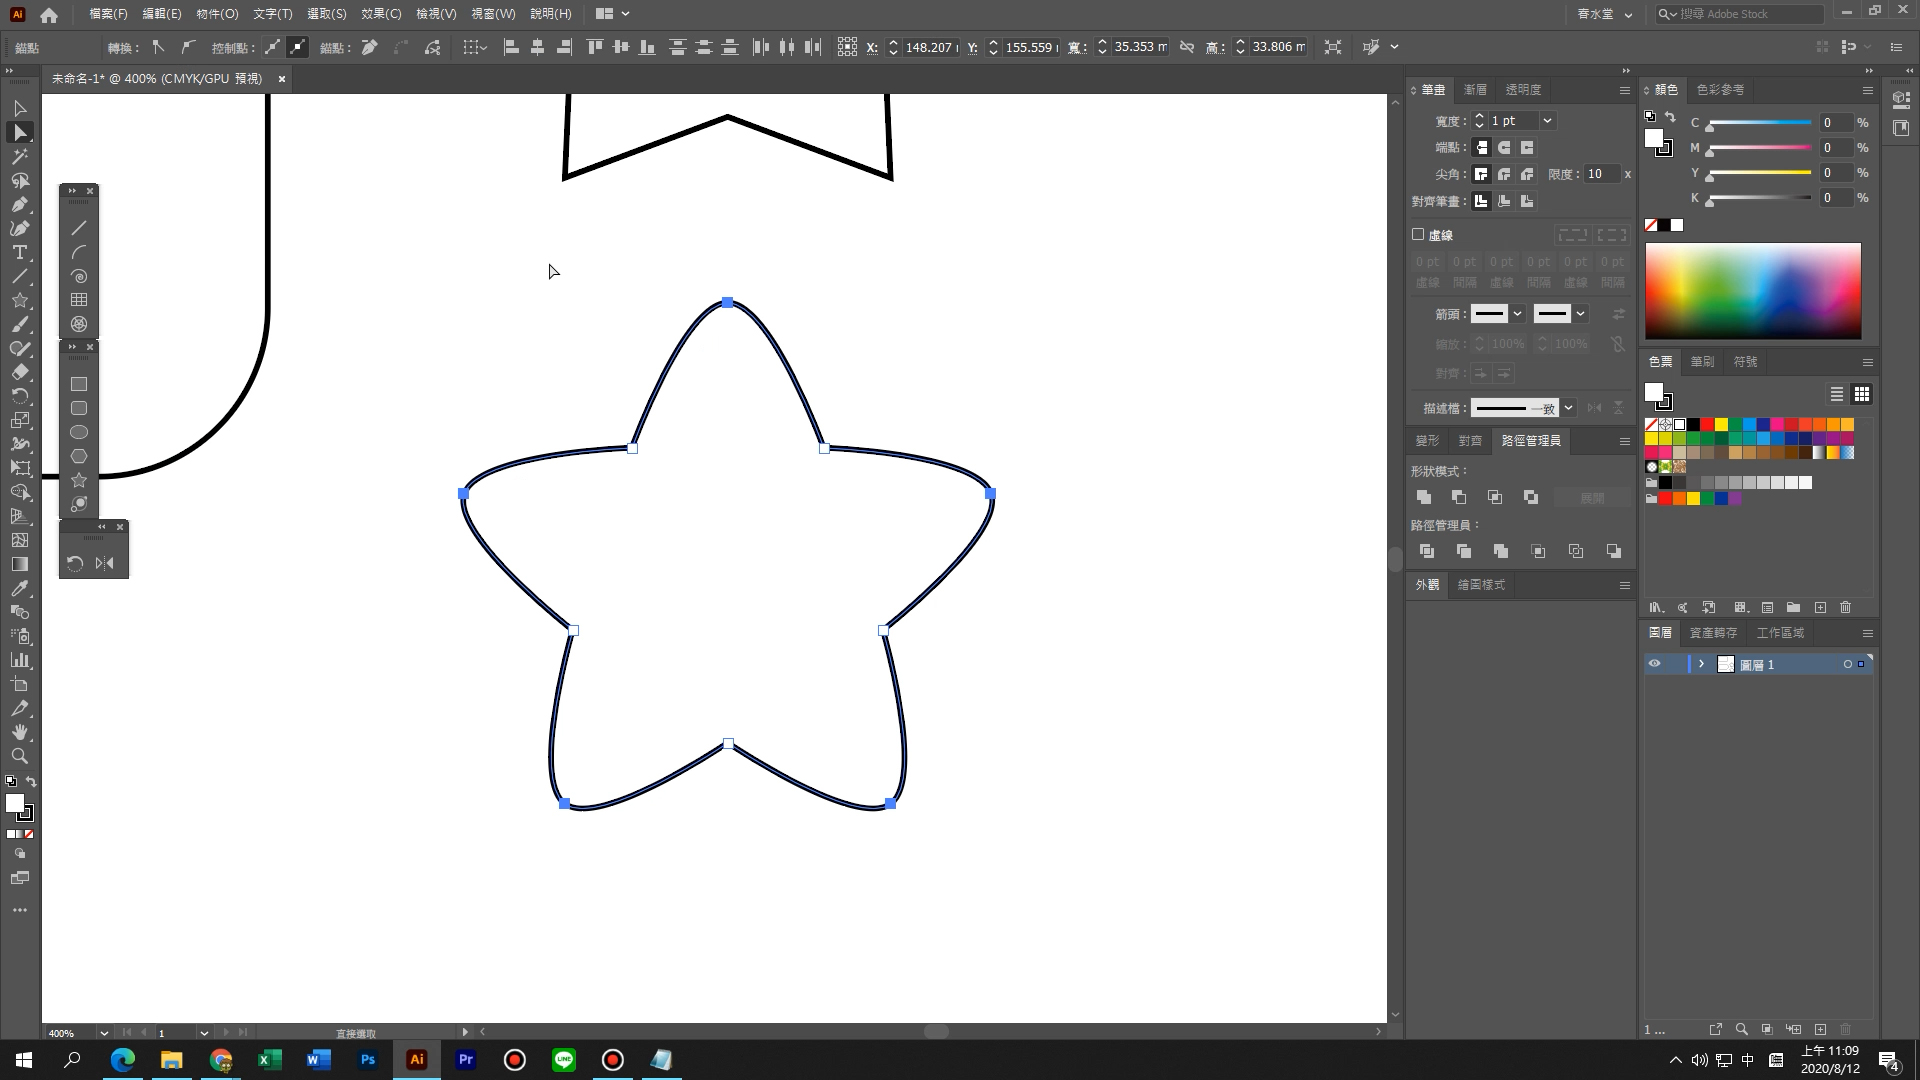The width and height of the screenshot is (1920, 1080).
Task: Select the Ellipse tool in floating panel
Action: click(x=79, y=432)
